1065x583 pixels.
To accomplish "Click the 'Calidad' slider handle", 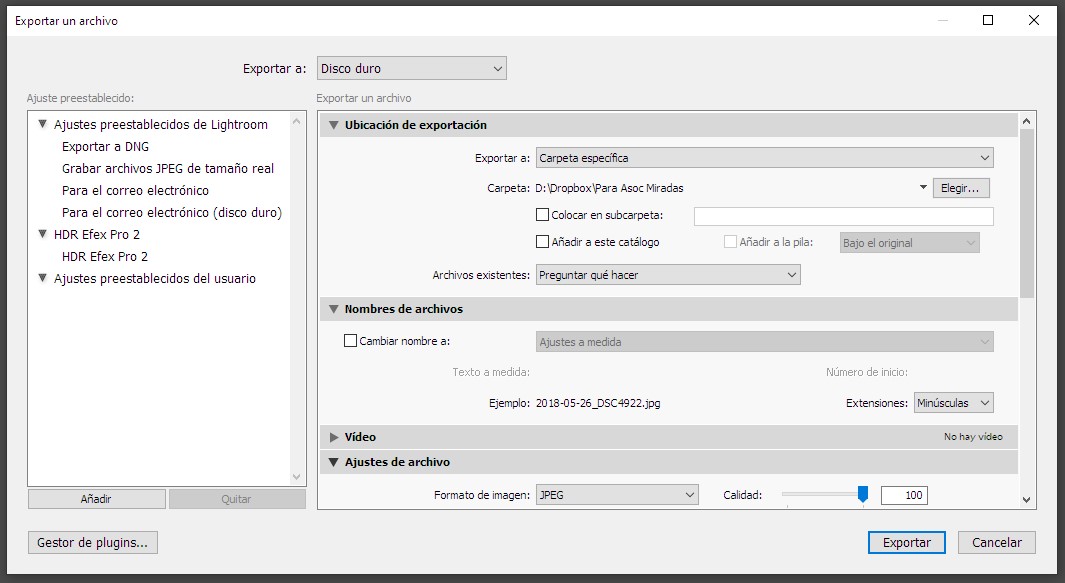I will 863,494.
